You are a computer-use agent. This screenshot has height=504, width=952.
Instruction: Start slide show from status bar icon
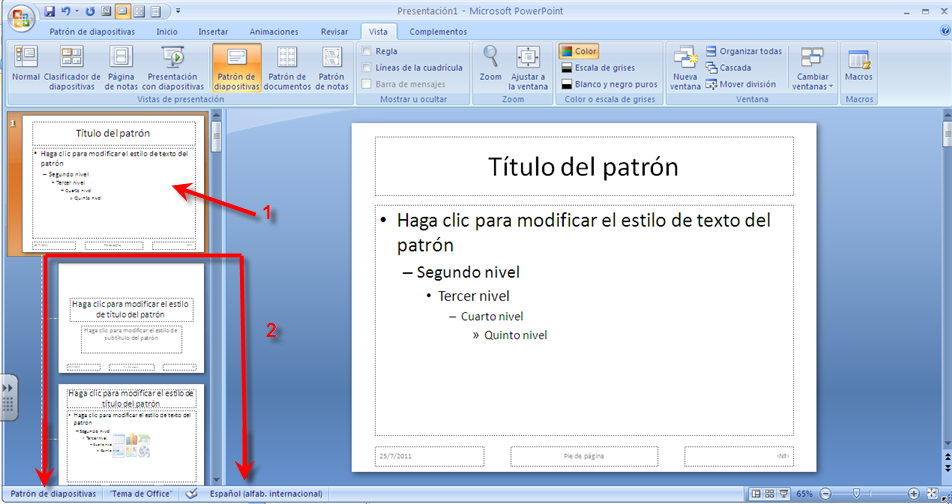[x=784, y=494]
